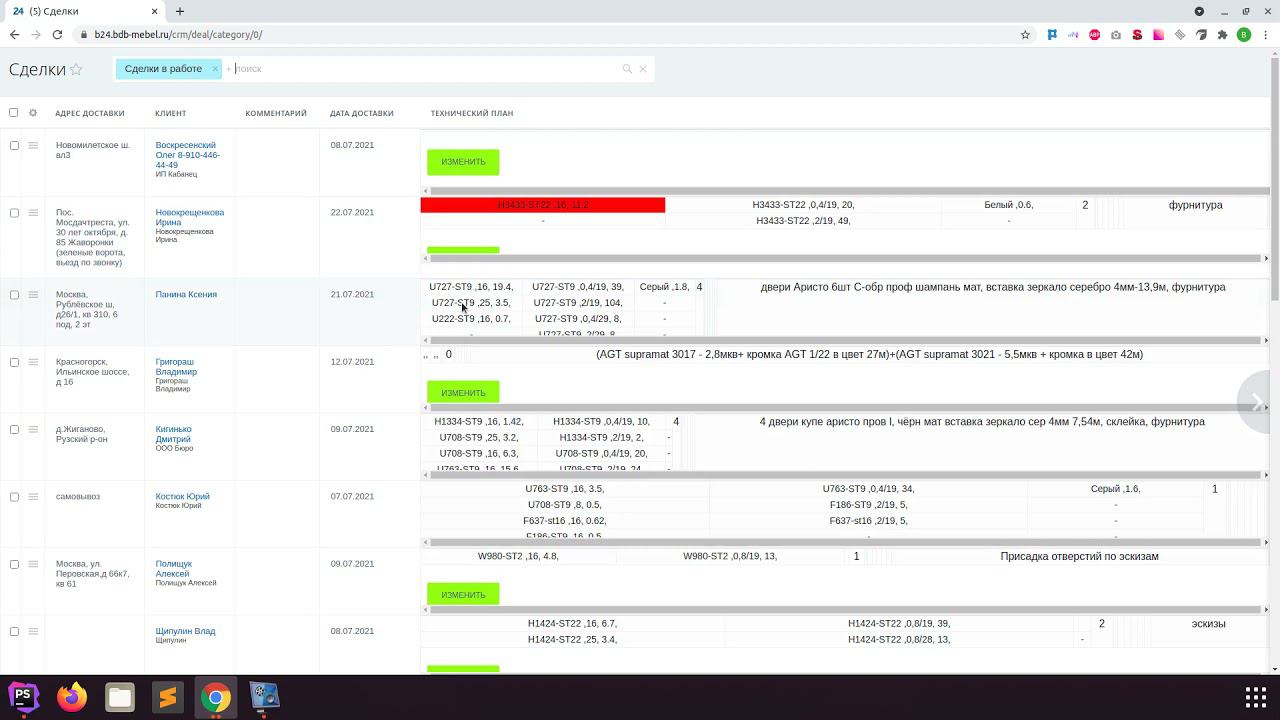Open the Chrome three-dot menu
Screen dimensions: 1280x720
tap(1265, 34)
